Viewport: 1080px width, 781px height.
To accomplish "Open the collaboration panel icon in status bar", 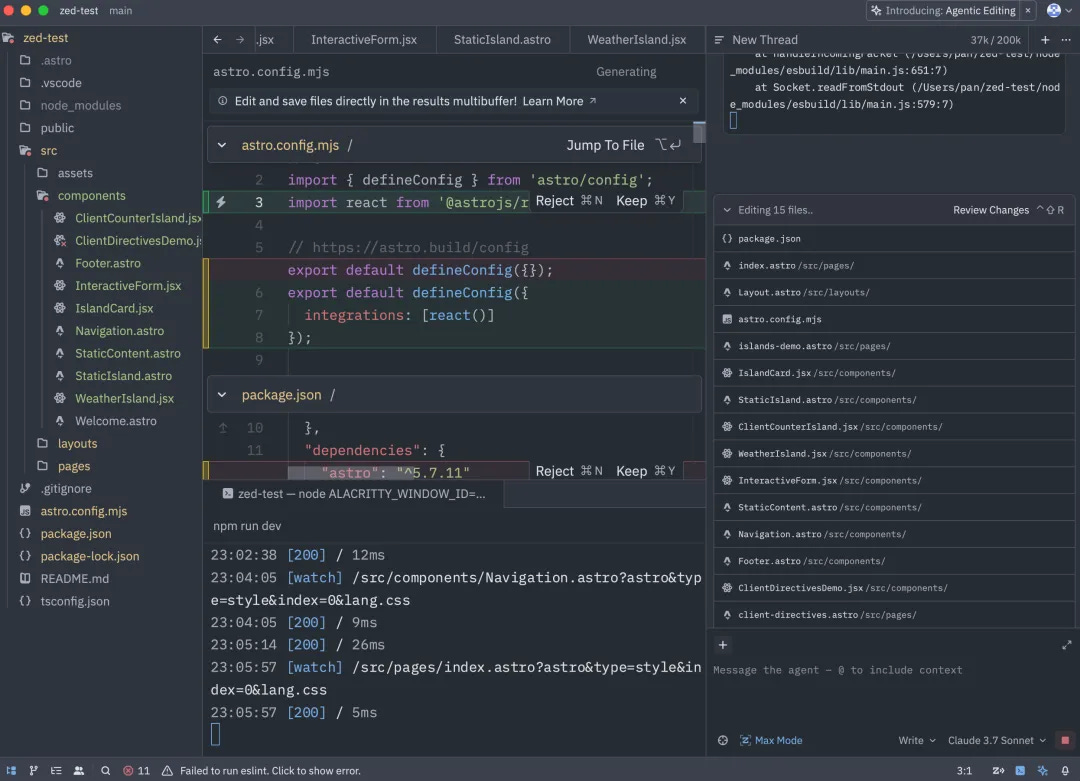I will pyautogui.click(x=79, y=771).
